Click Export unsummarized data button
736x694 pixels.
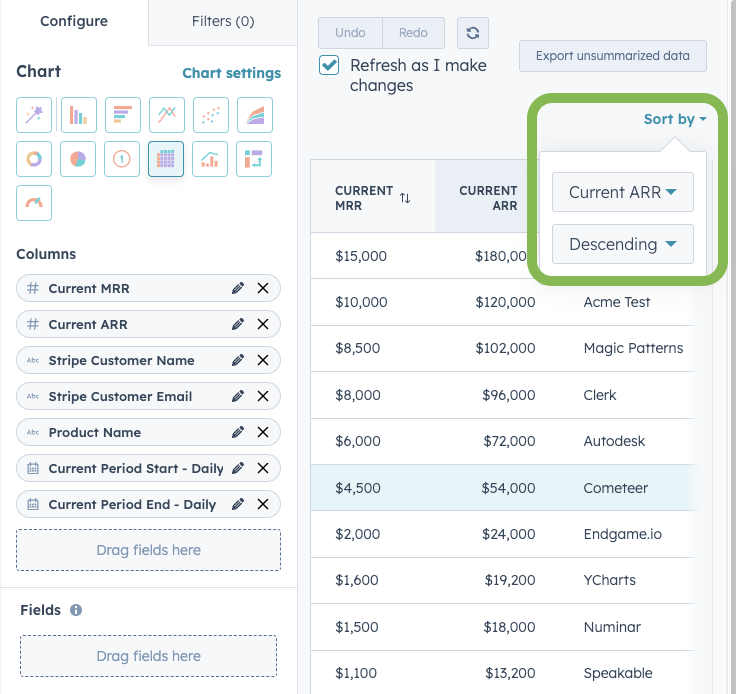tap(613, 56)
